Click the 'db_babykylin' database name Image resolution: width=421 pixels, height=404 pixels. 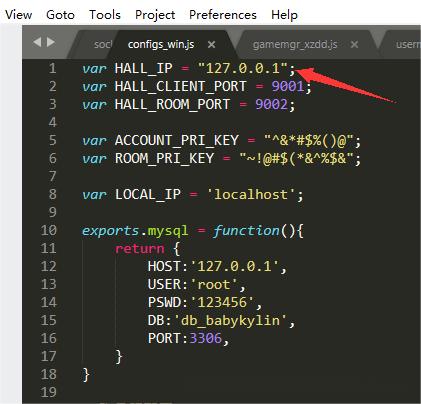[x=230, y=321]
